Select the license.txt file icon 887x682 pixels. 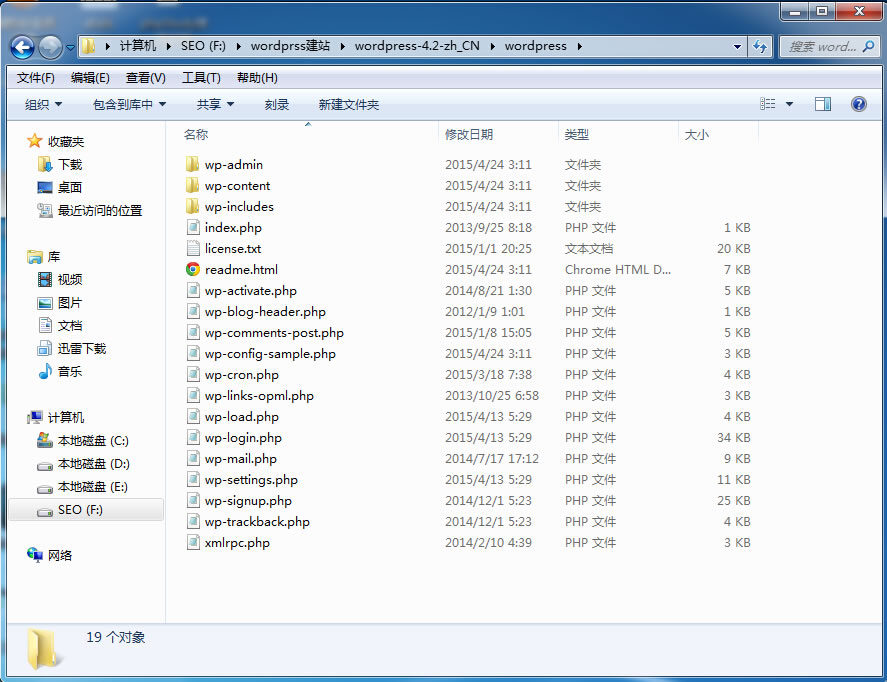[193, 248]
